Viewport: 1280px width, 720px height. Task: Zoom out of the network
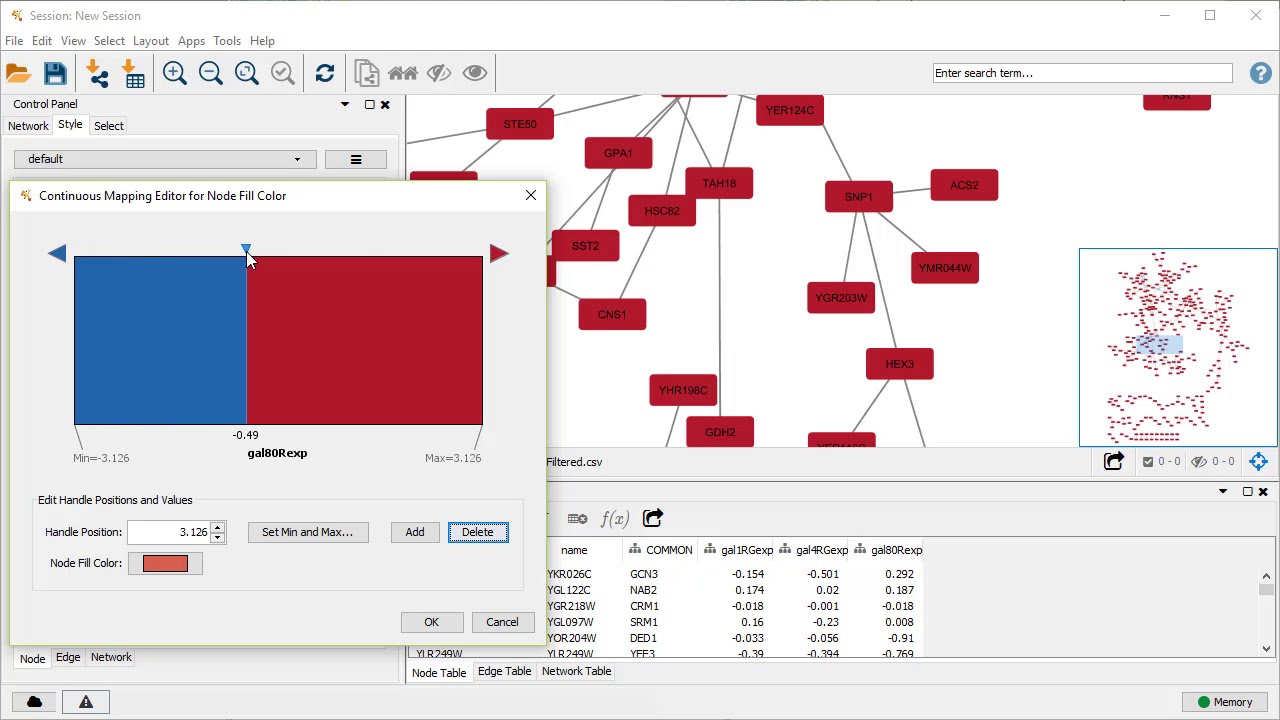click(211, 73)
